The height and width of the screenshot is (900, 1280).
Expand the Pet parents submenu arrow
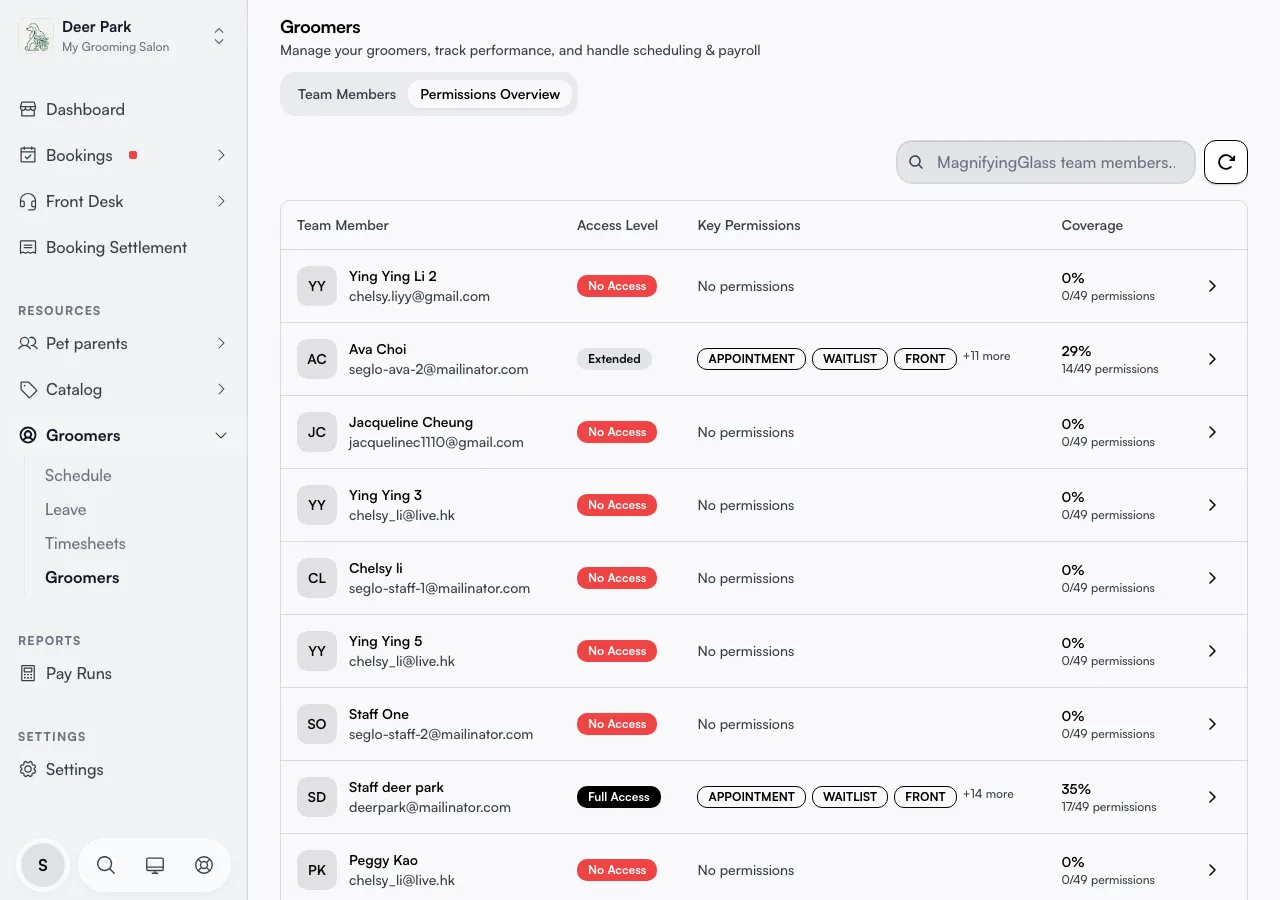(221, 343)
